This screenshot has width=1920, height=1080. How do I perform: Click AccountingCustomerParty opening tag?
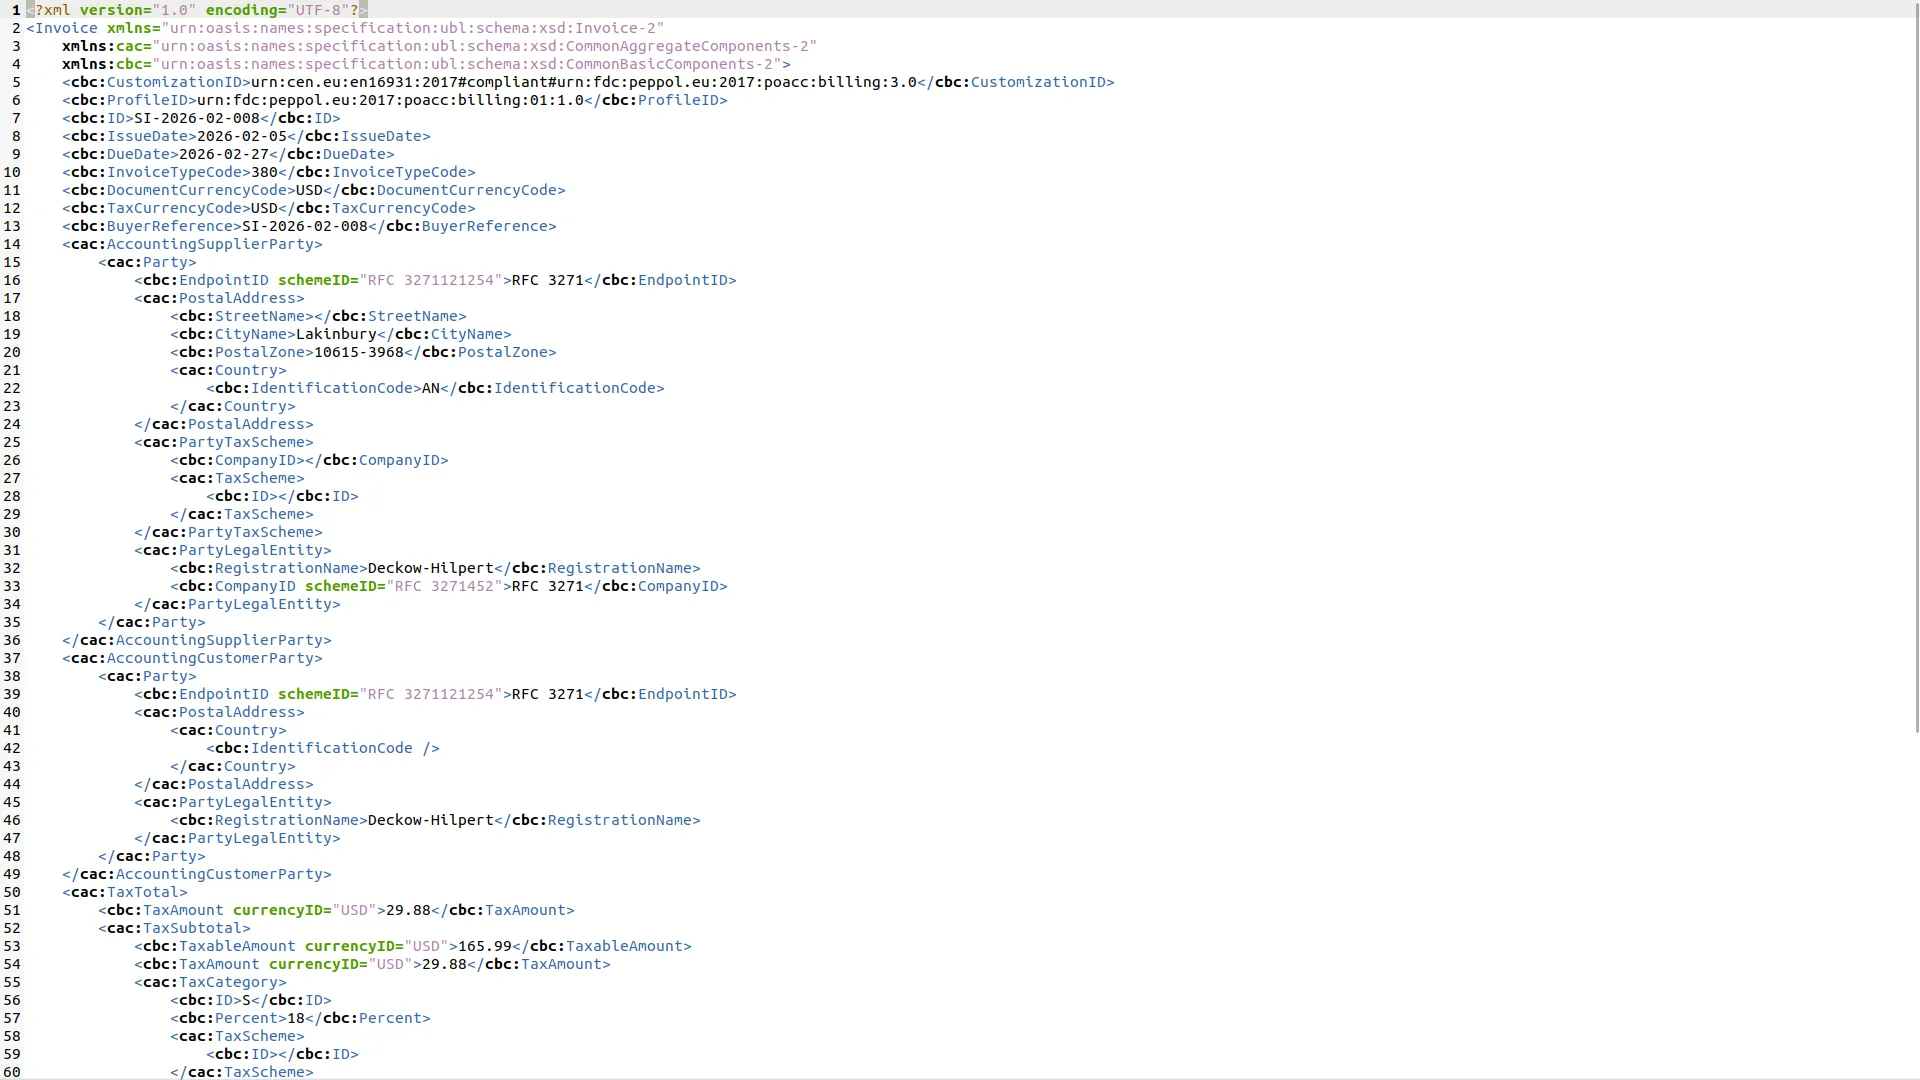[x=192, y=658]
